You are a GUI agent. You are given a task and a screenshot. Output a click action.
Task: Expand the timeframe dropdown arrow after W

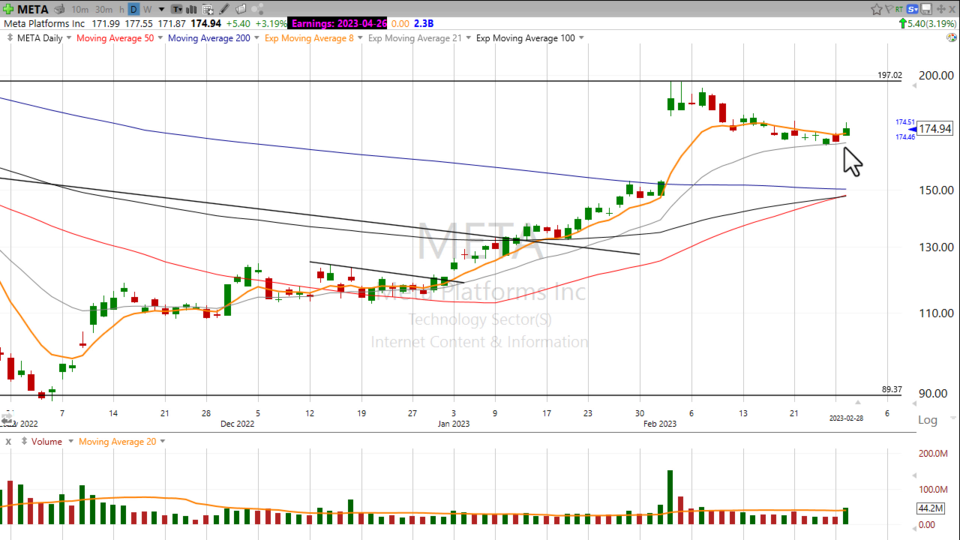tap(161, 9)
